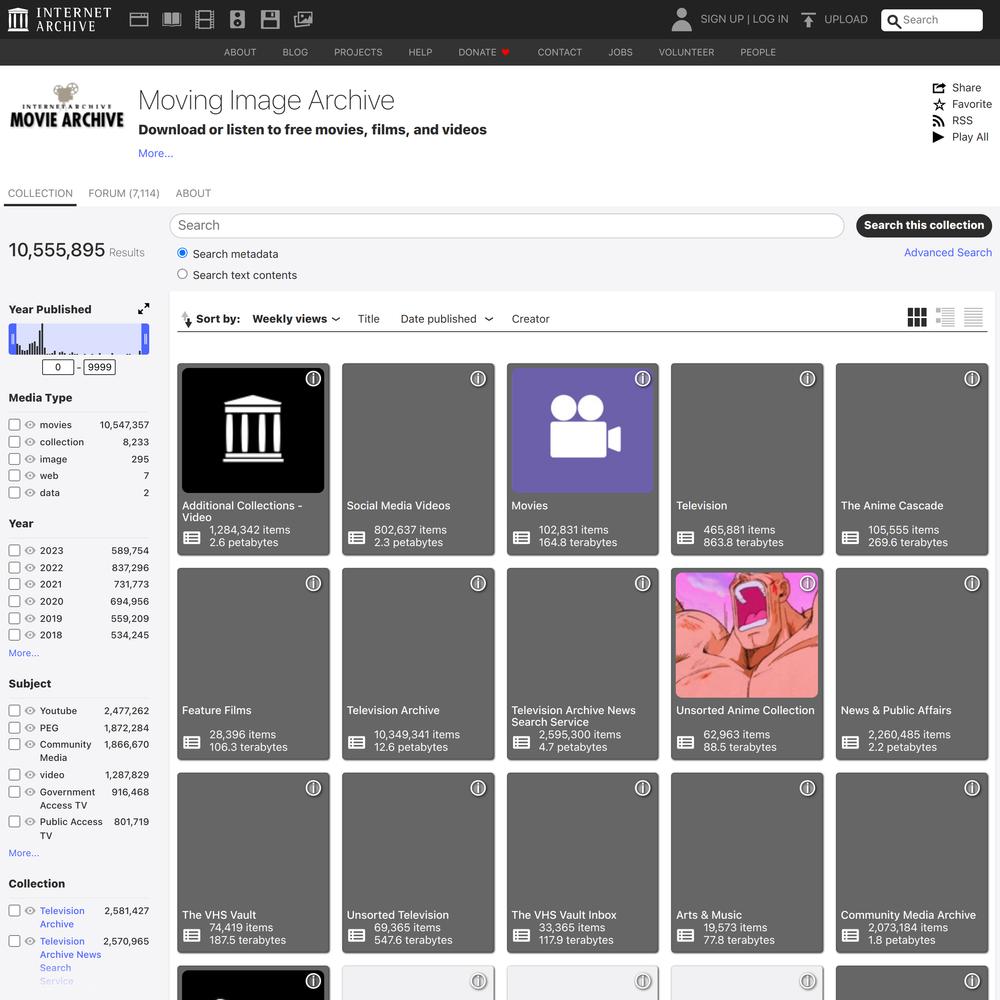
Task: Open the Television Archive collection filter link
Action: click(62, 917)
